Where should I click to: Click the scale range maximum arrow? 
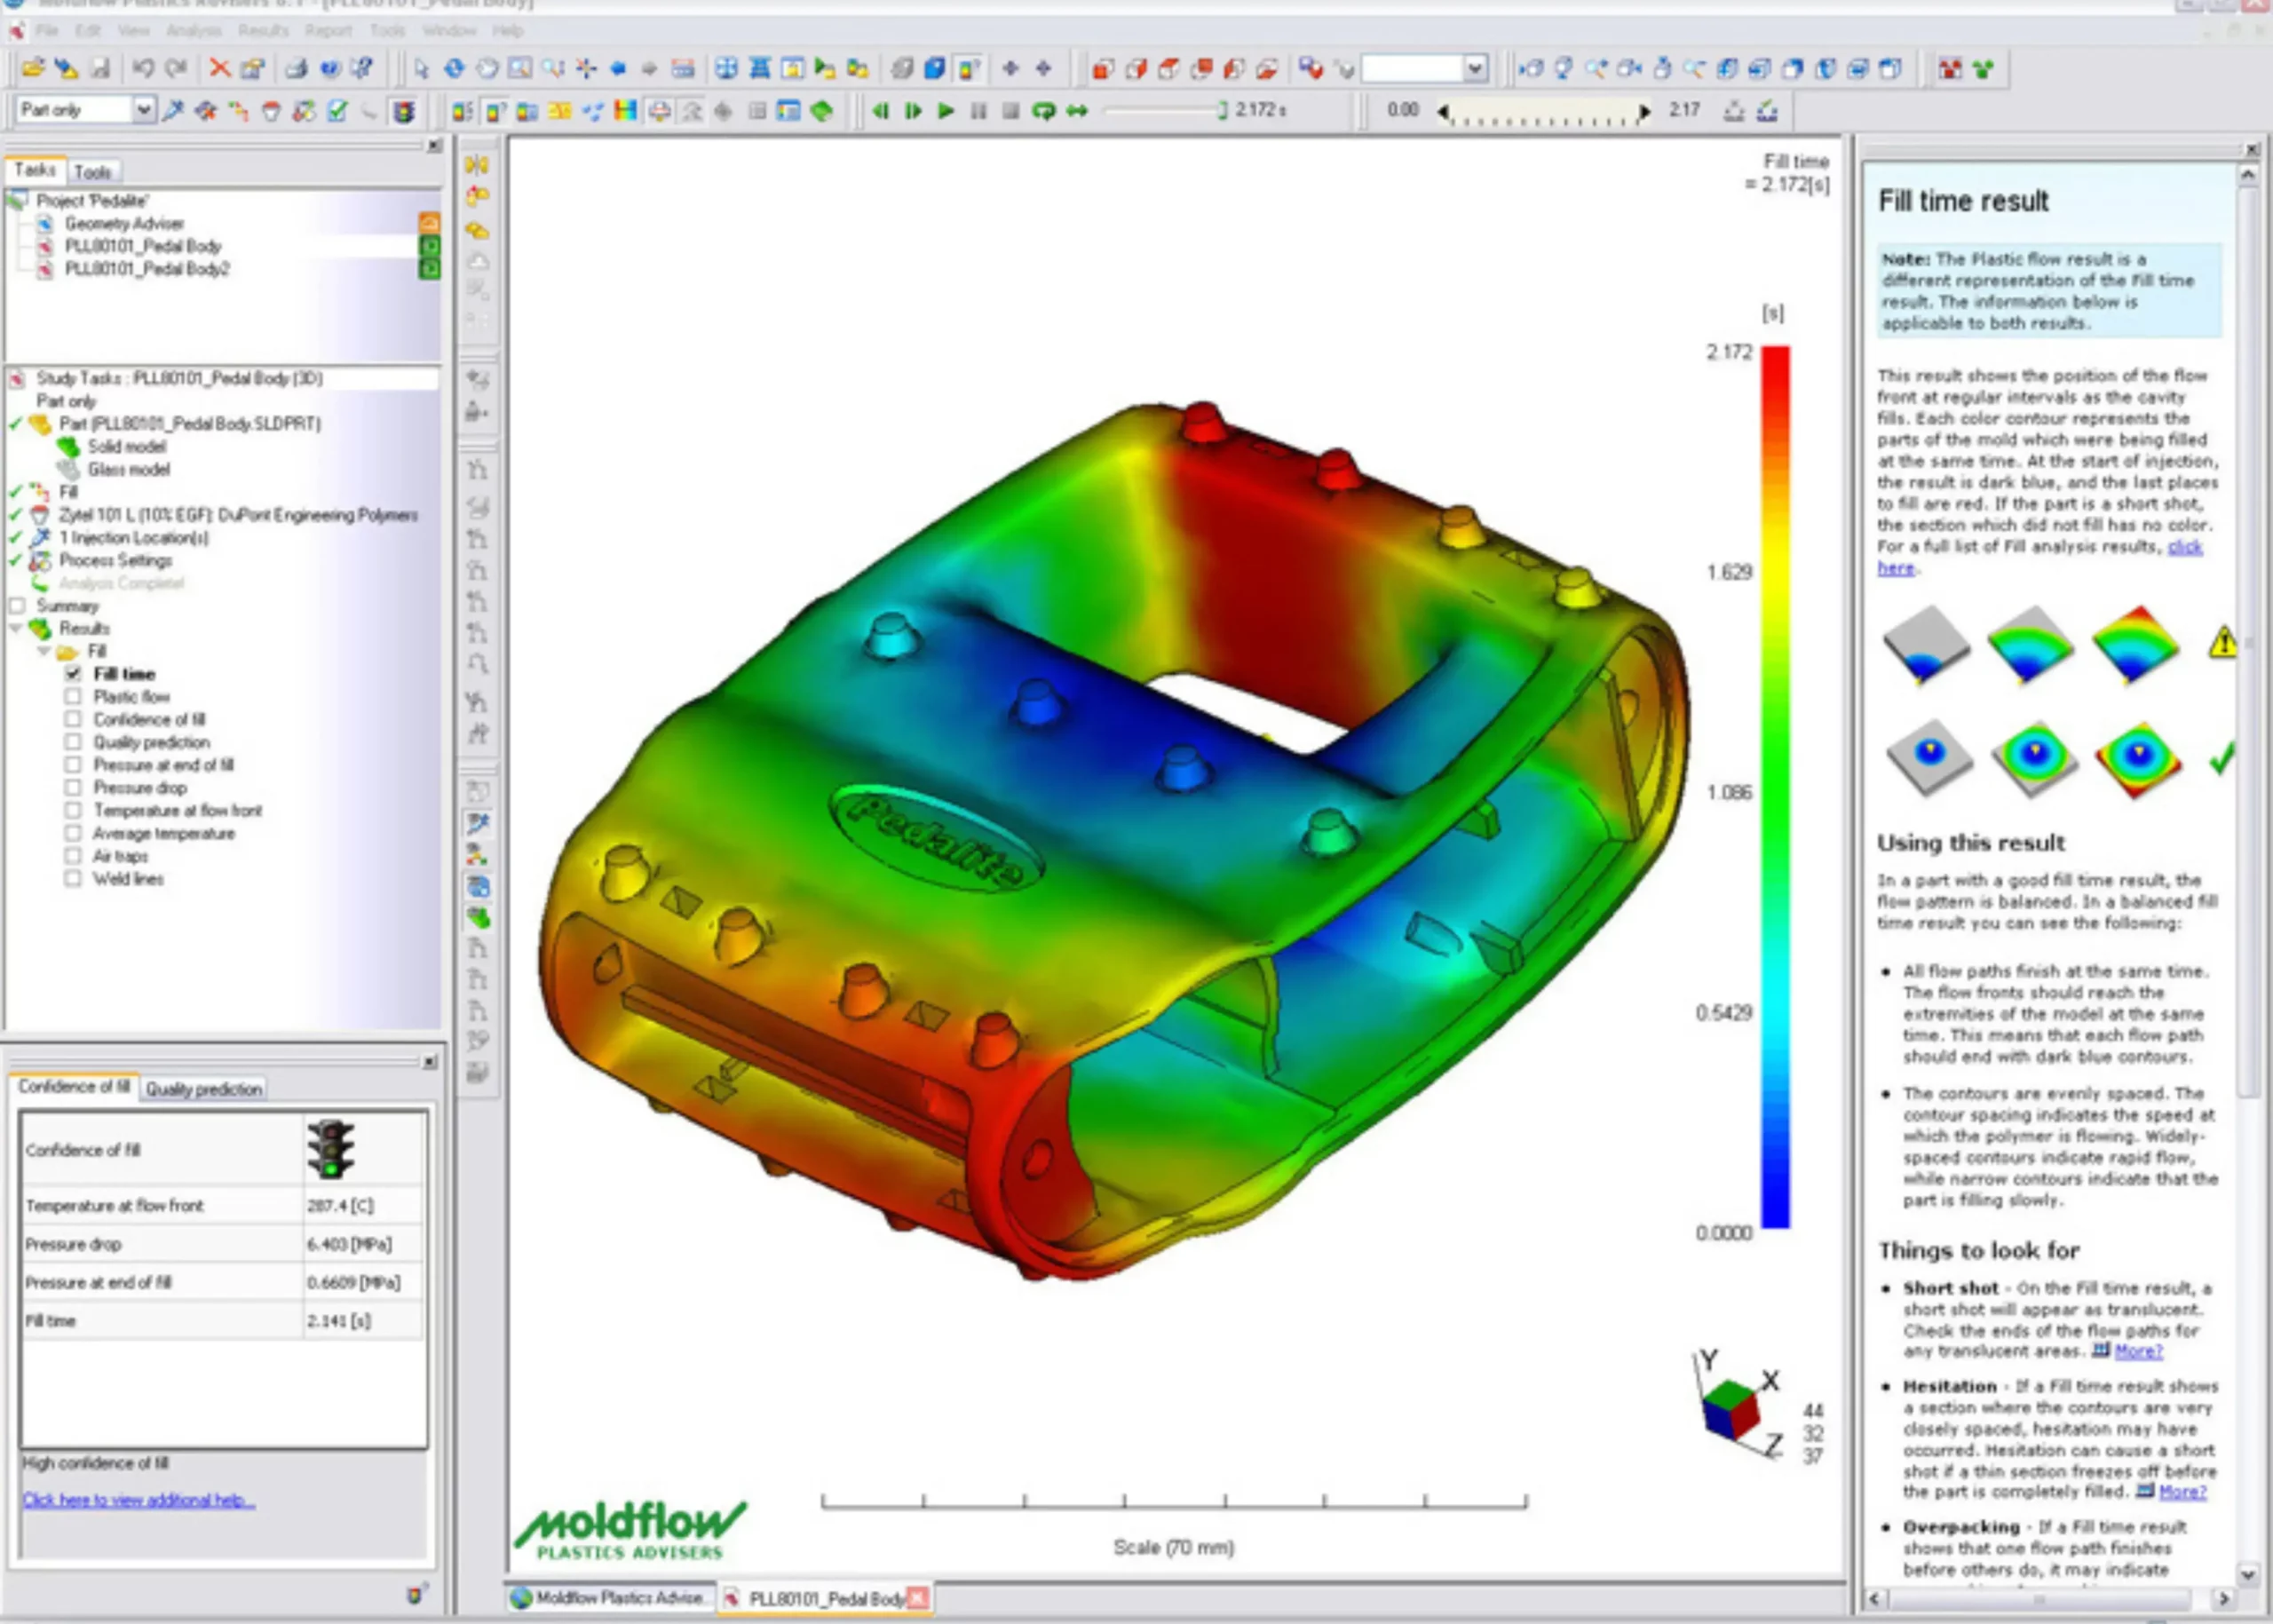coord(1645,112)
